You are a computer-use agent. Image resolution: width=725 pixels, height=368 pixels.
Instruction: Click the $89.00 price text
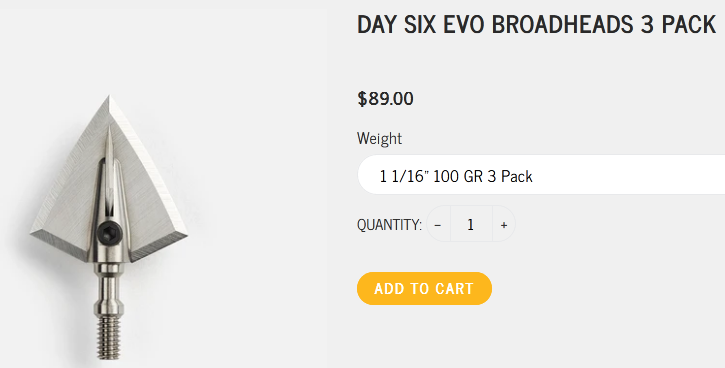click(x=385, y=98)
